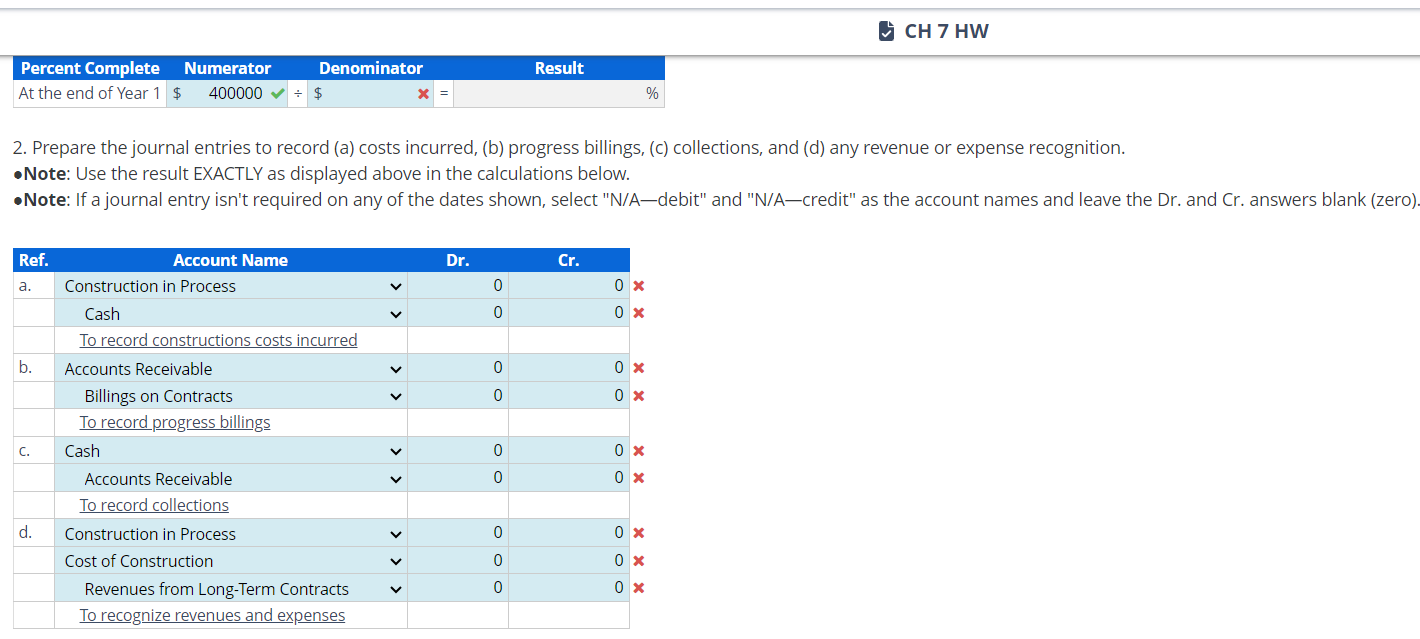1420x639 pixels.
Task: Click the link To record collections
Action: pyautogui.click(x=154, y=505)
